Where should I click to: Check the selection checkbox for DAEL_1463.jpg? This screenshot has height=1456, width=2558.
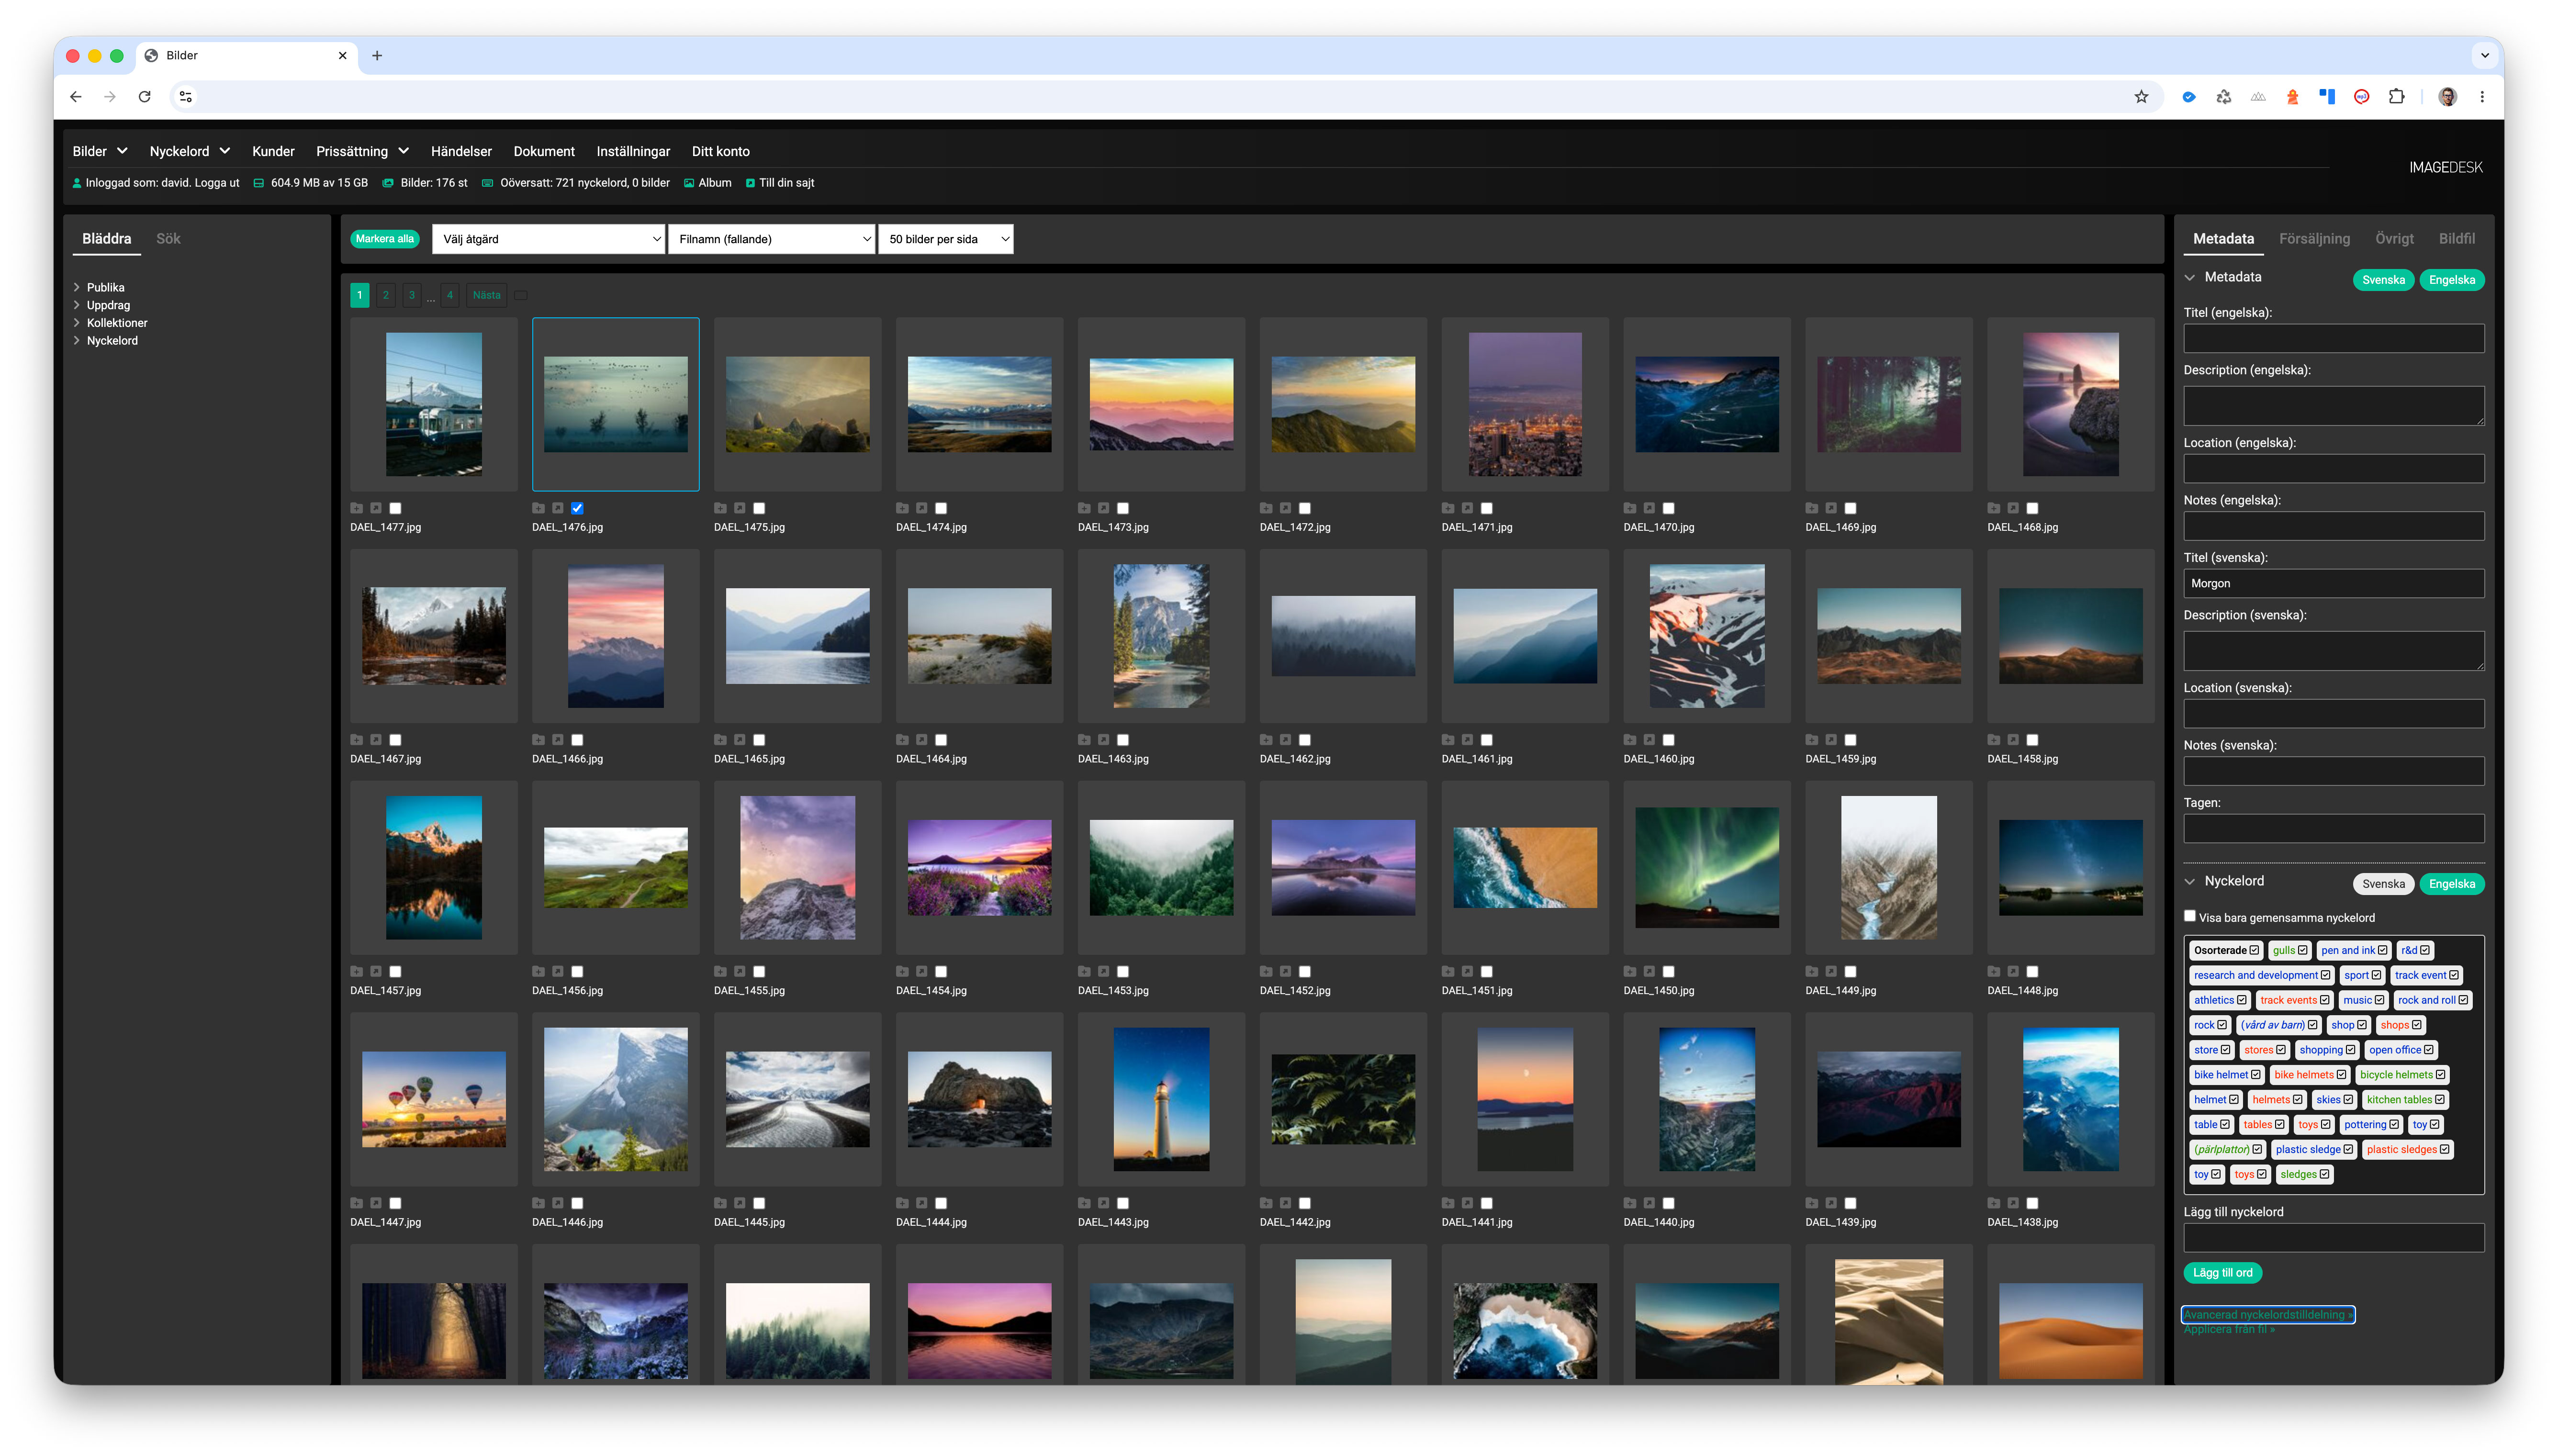[1123, 740]
